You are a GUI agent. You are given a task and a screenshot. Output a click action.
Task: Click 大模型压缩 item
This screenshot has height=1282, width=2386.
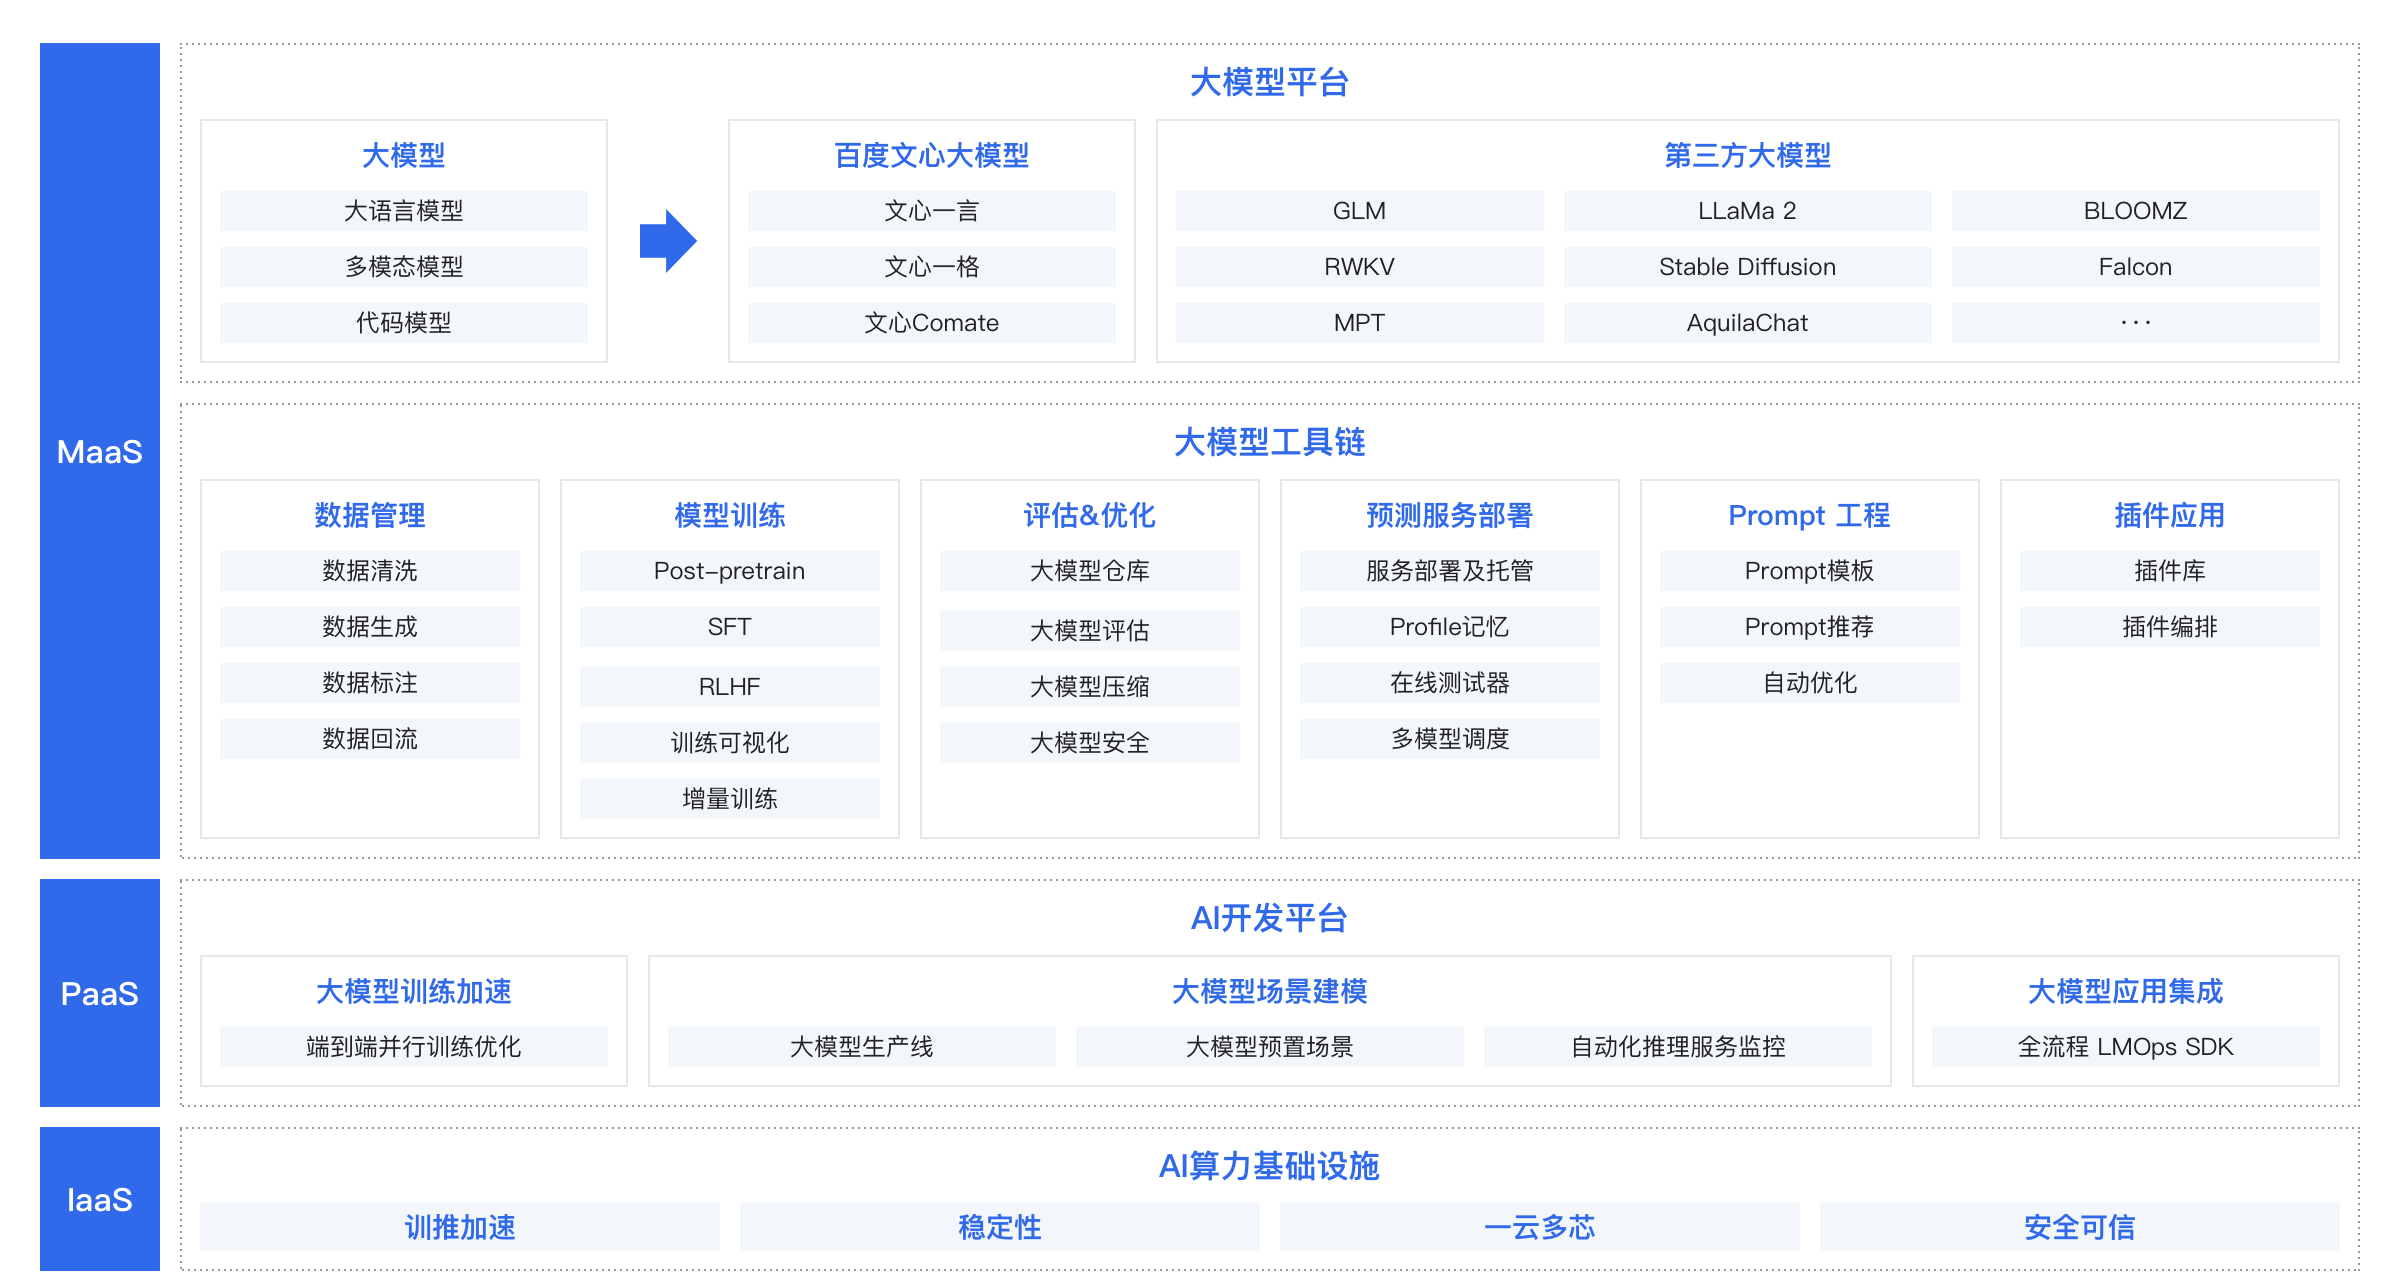[1090, 687]
